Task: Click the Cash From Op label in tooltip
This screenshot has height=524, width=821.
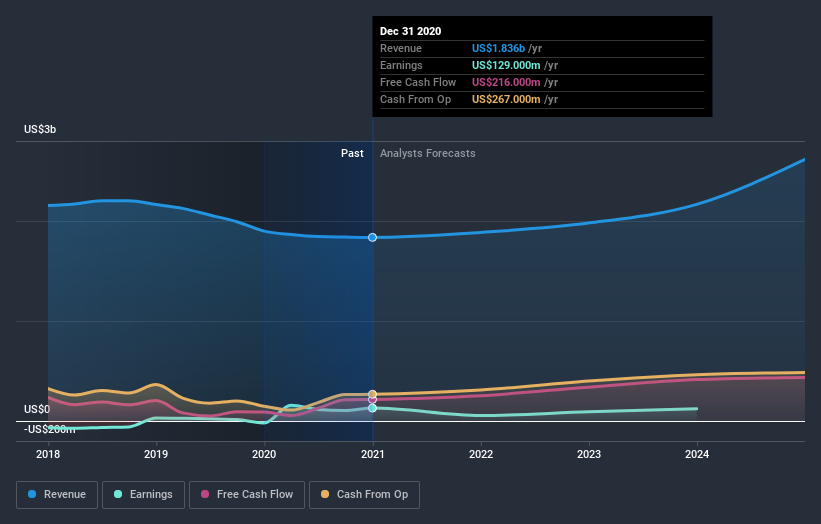Action: tap(415, 99)
